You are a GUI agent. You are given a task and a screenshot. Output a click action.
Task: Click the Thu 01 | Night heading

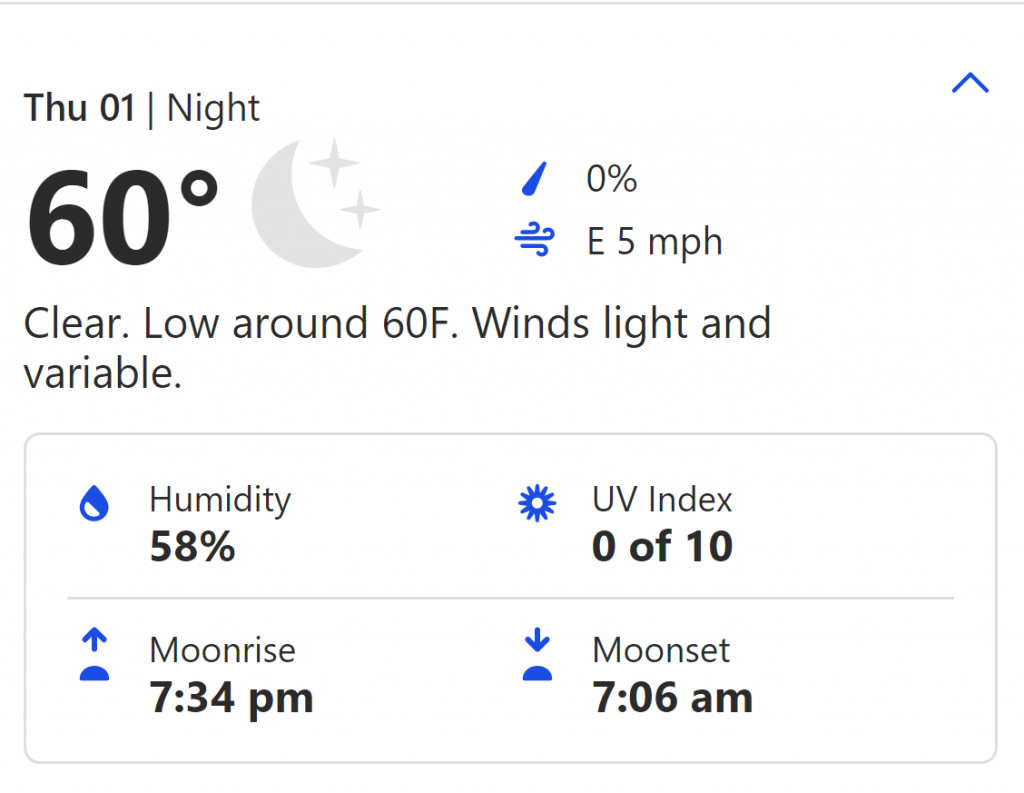click(x=142, y=108)
